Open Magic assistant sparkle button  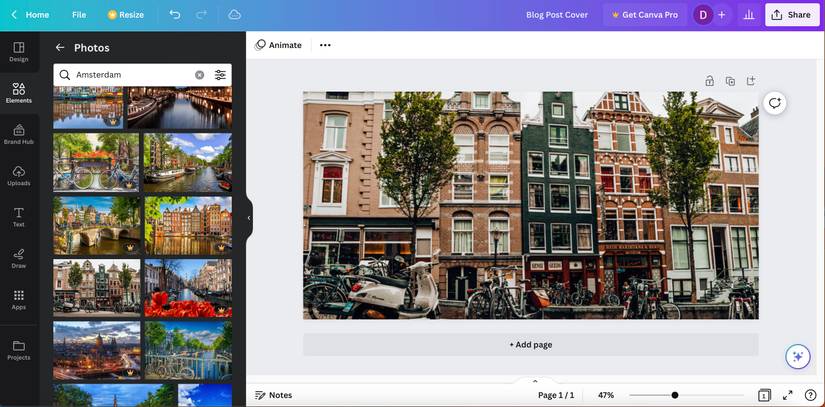(798, 357)
